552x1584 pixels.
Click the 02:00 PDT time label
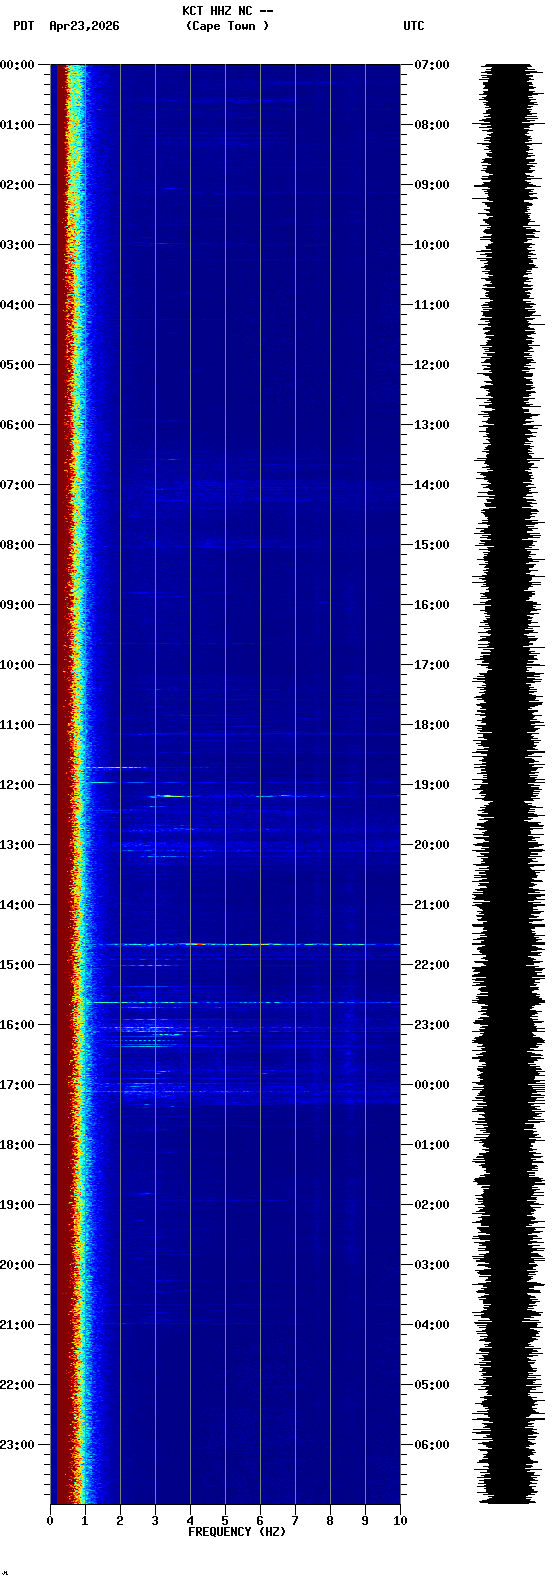pos(17,185)
